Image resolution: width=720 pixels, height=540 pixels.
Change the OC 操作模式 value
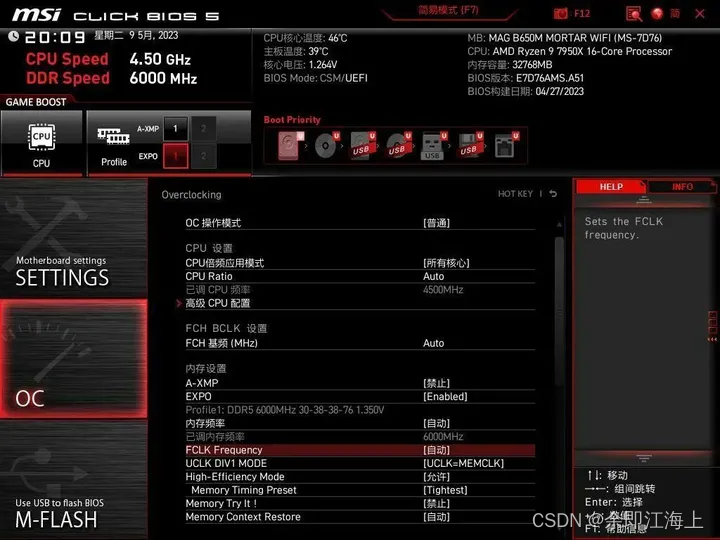pyautogui.click(x=360, y=223)
